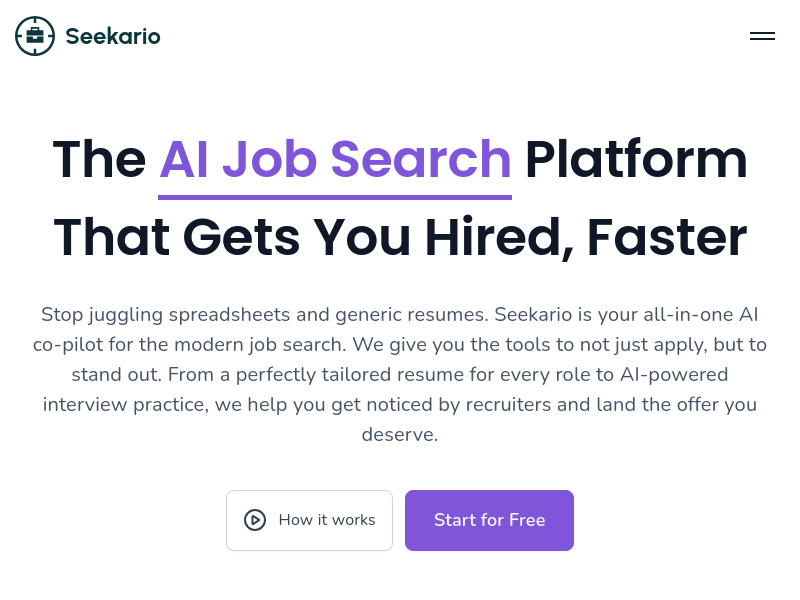Click the final word "deserve." in the paragraph
The image size is (800, 600).
(x=400, y=435)
